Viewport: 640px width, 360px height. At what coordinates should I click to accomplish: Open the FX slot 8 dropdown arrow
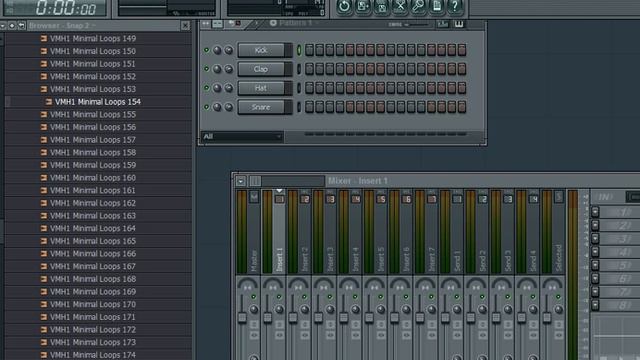(595, 305)
